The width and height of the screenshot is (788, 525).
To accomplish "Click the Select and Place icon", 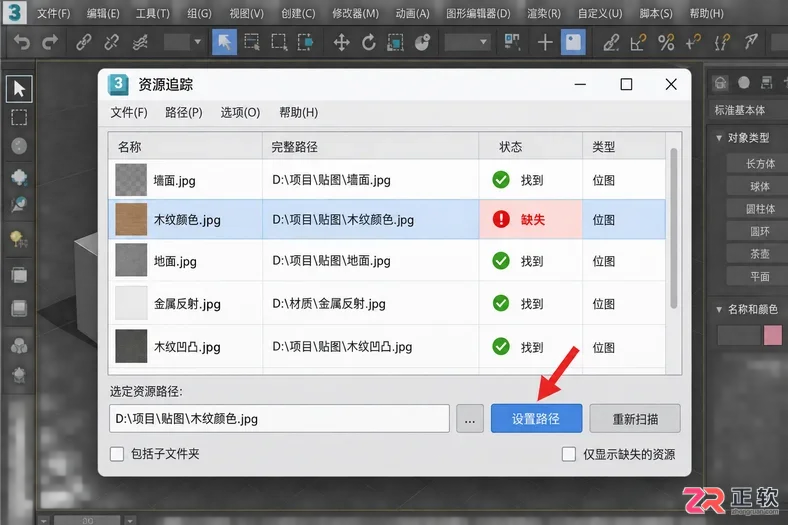I will [x=423, y=42].
